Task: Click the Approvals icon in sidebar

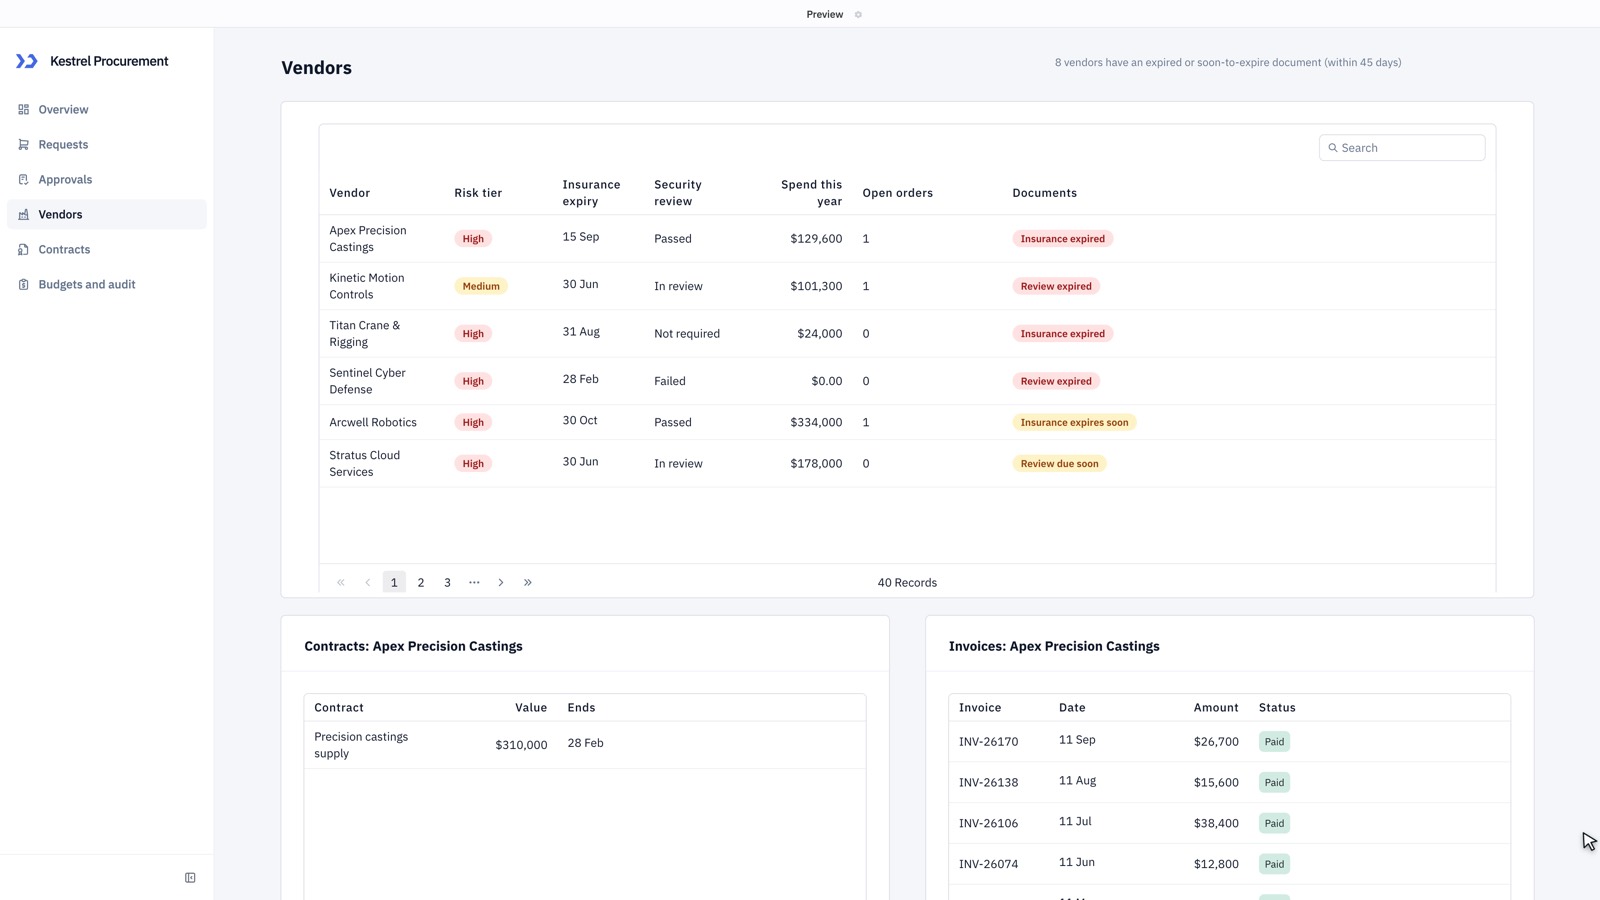Action: tap(23, 180)
